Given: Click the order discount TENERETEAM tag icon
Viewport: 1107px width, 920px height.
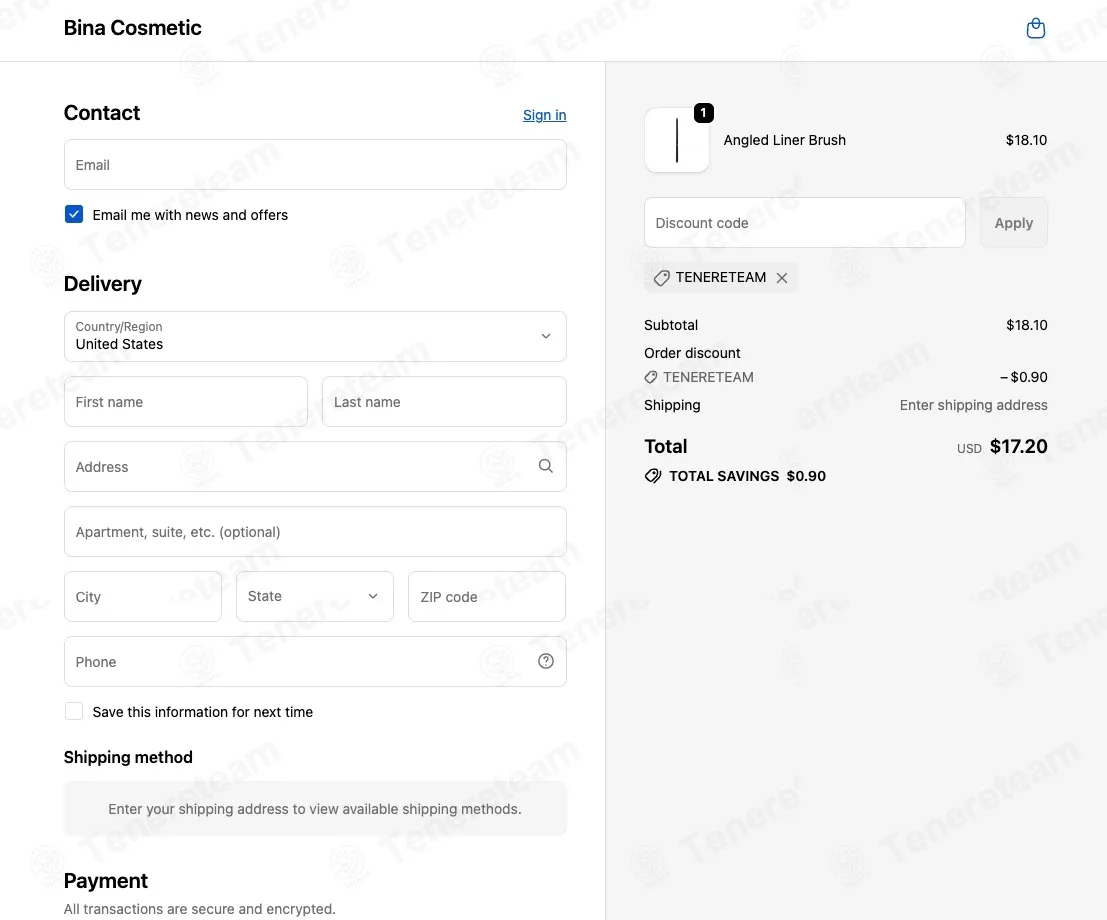Looking at the screenshot, I should point(651,378).
